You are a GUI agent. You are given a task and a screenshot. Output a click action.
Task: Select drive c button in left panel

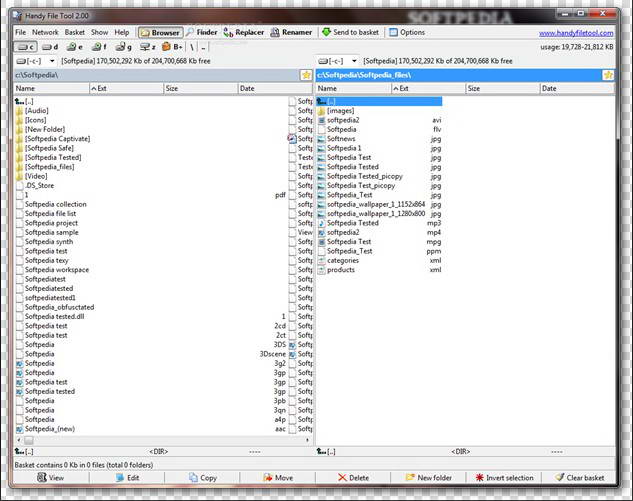(x=27, y=47)
